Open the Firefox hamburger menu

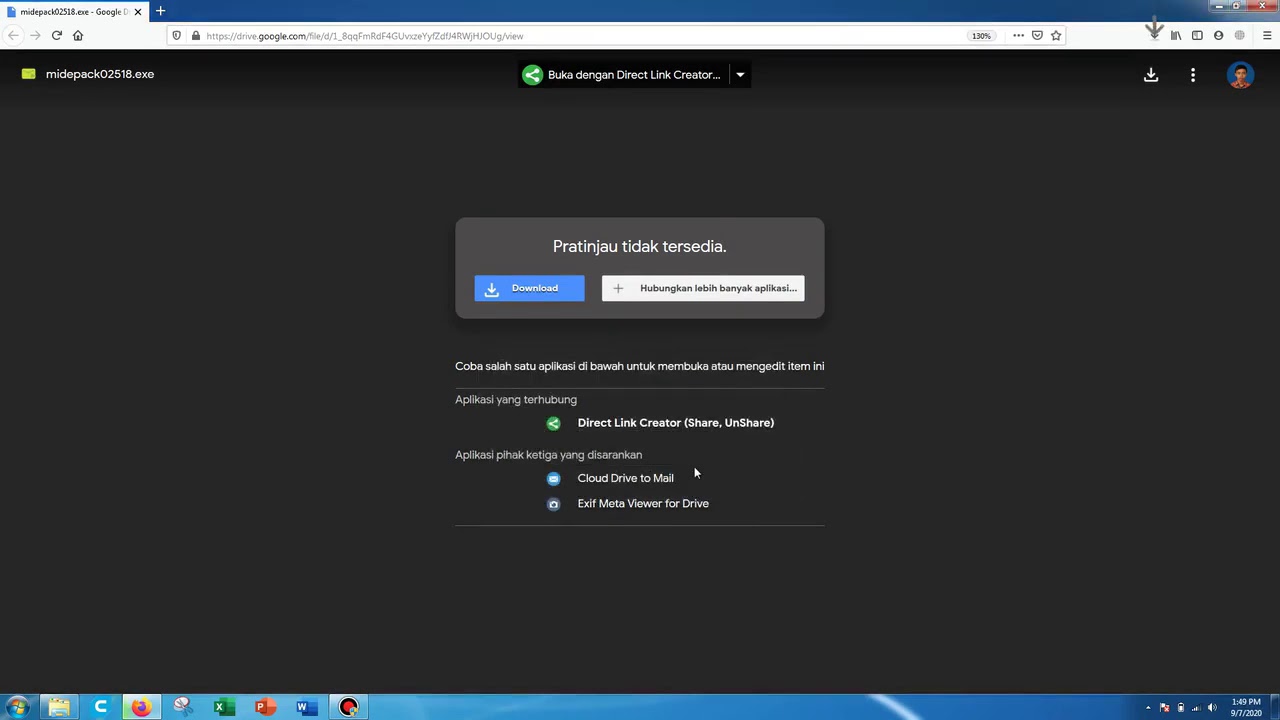coord(1267,36)
